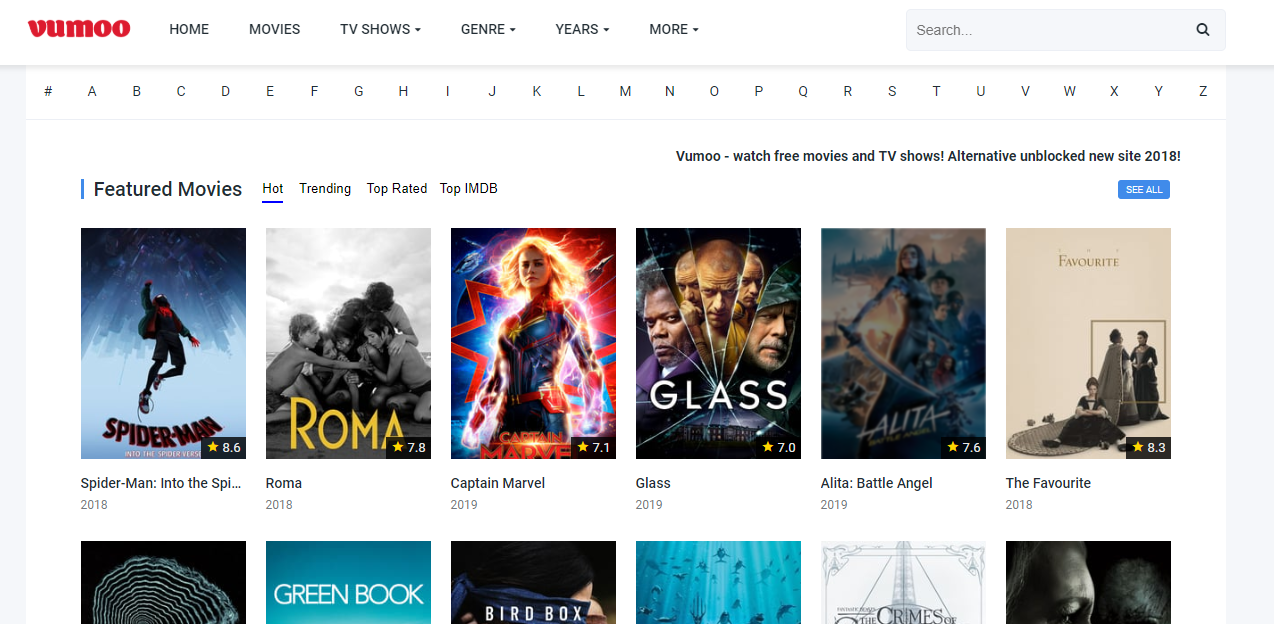Screen dimensions: 1274x624
Task: Click the search magnifier icon
Action: pos(1203,30)
